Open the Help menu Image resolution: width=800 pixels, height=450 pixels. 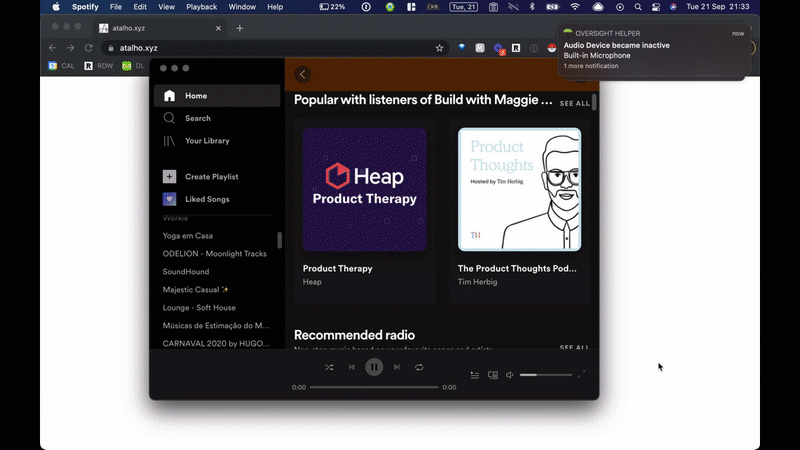(275, 7)
